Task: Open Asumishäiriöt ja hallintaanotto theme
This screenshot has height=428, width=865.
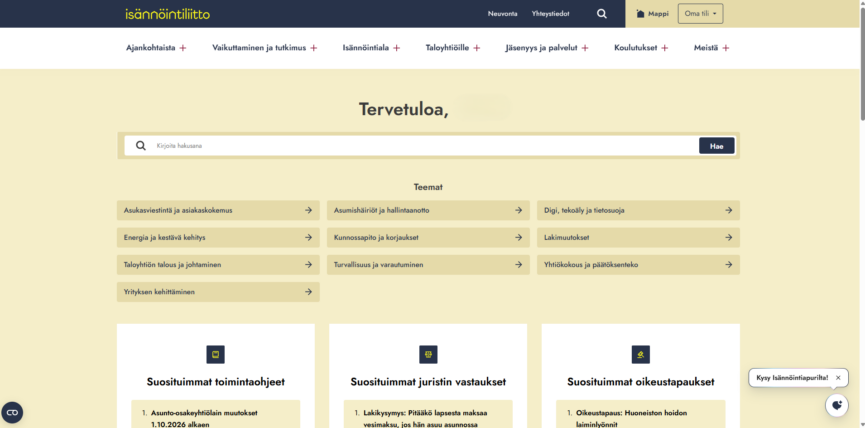Action: point(428,210)
